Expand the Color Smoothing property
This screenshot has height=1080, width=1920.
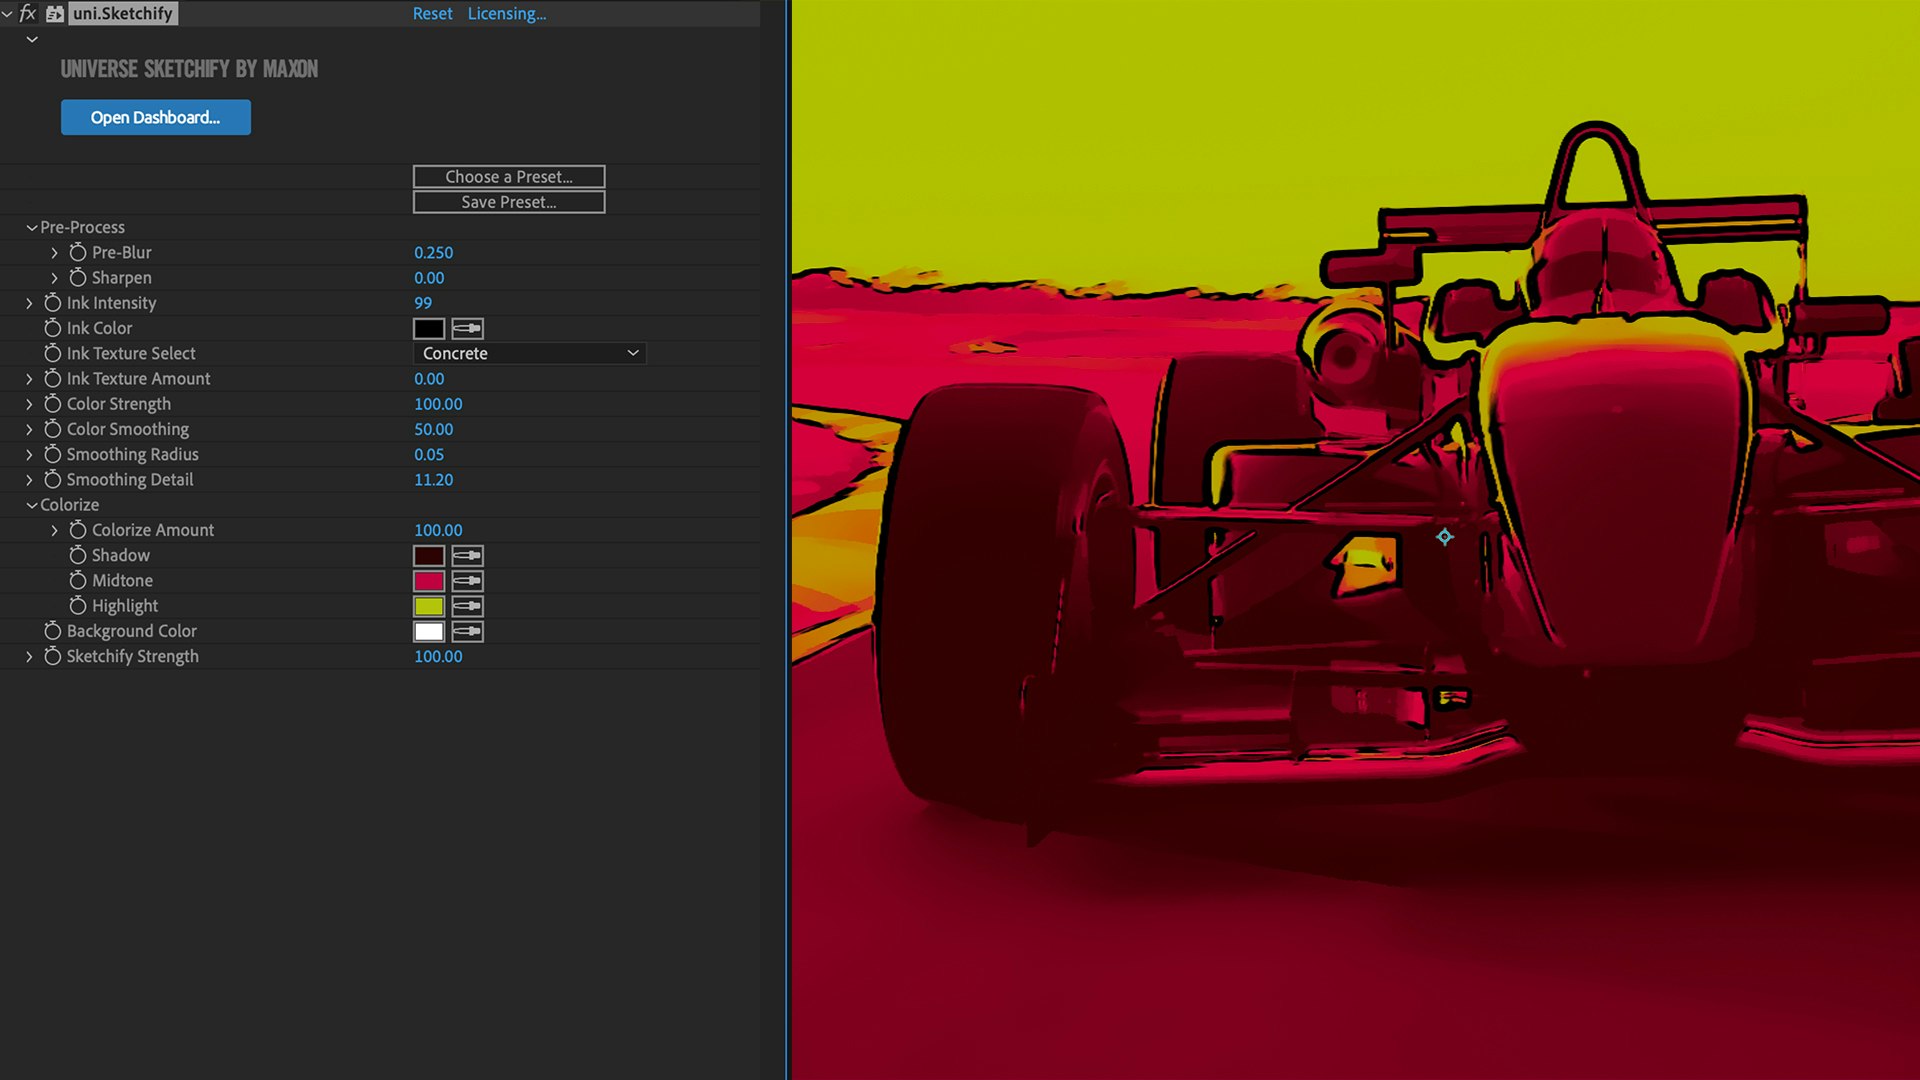(29, 429)
